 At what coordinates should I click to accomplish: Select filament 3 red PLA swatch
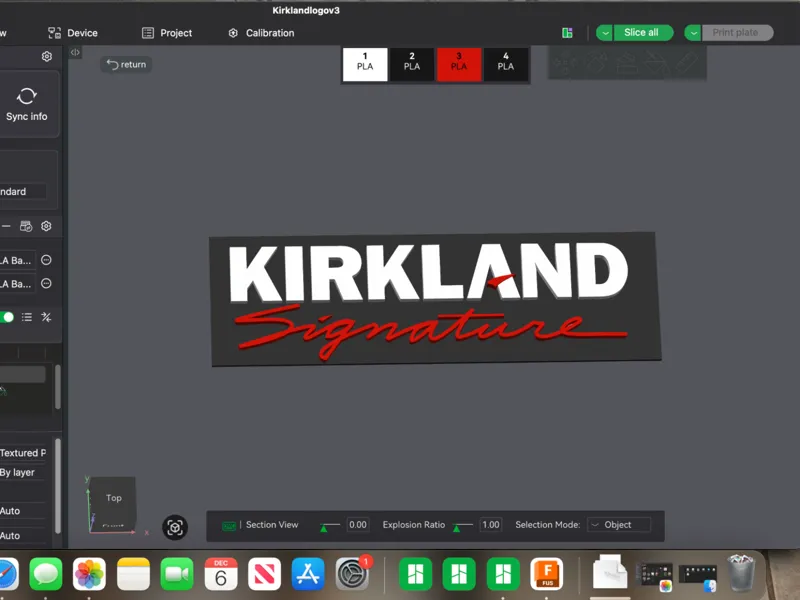[x=459, y=64]
